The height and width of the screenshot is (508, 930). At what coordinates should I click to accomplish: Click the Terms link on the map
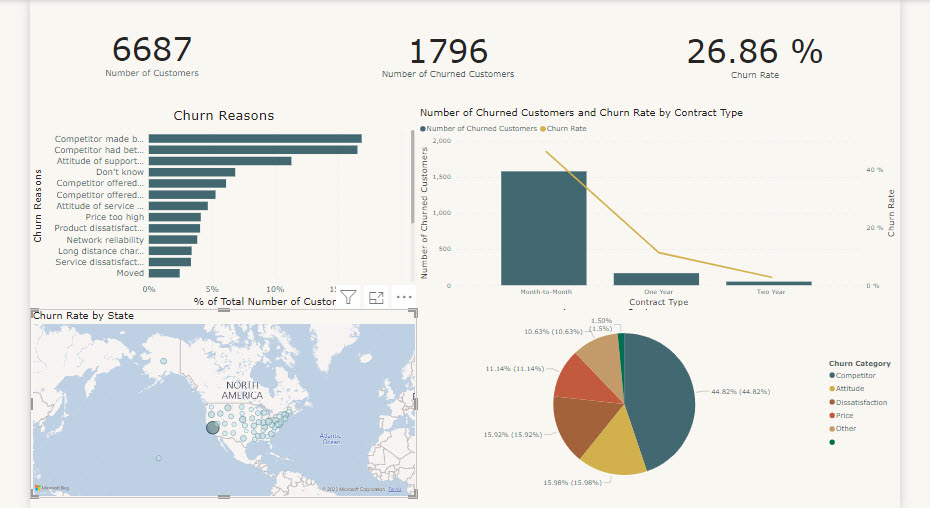tap(395, 489)
